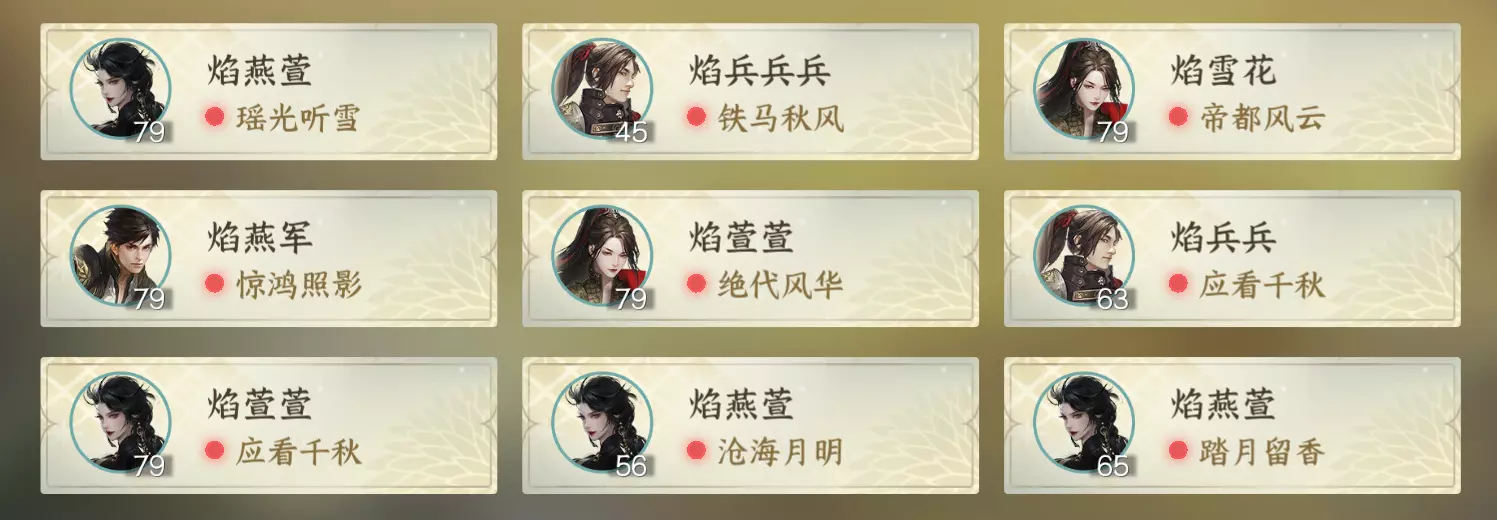Click the 焰雪花 avatar portrait
1497x520 pixels.
[1084, 89]
